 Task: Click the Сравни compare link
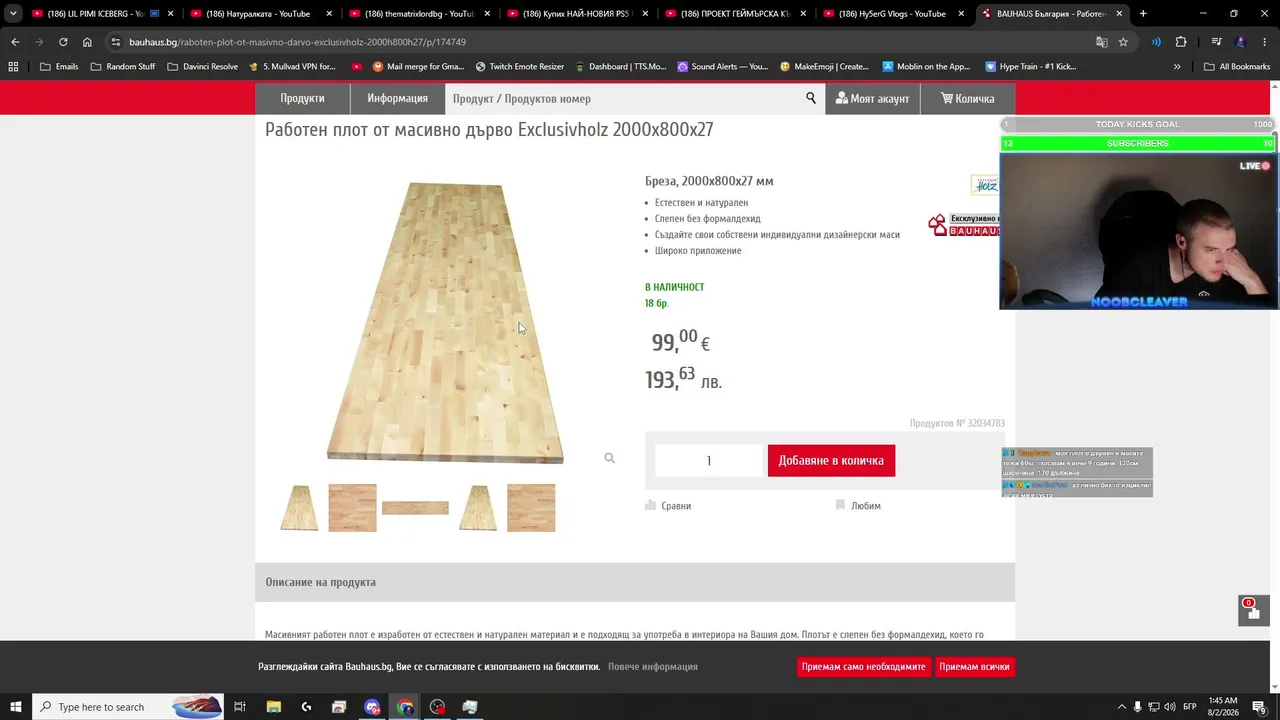[x=668, y=506]
